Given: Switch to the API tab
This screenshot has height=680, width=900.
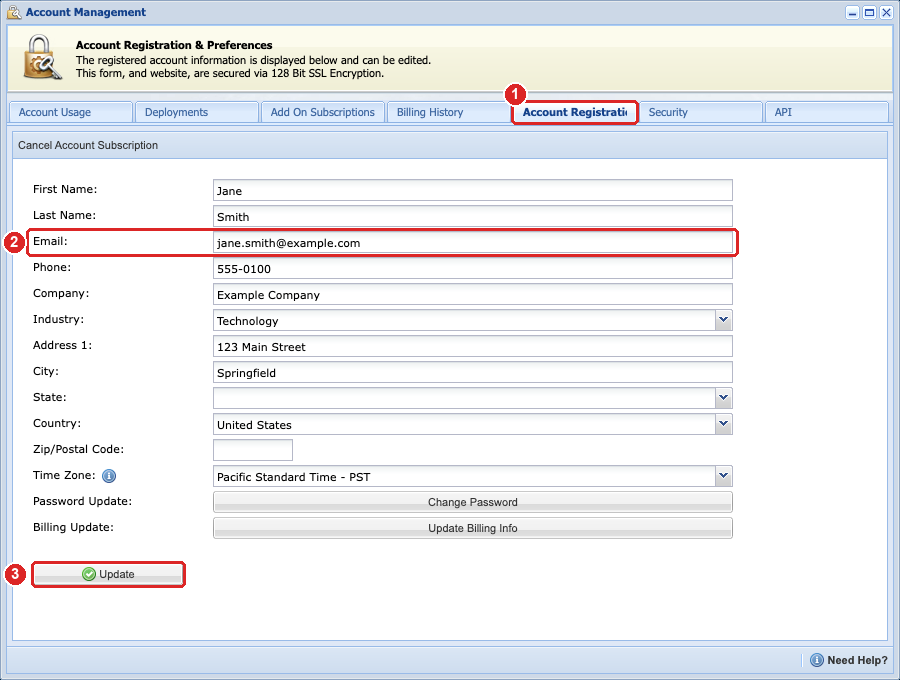Looking at the screenshot, I should [827, 112].
